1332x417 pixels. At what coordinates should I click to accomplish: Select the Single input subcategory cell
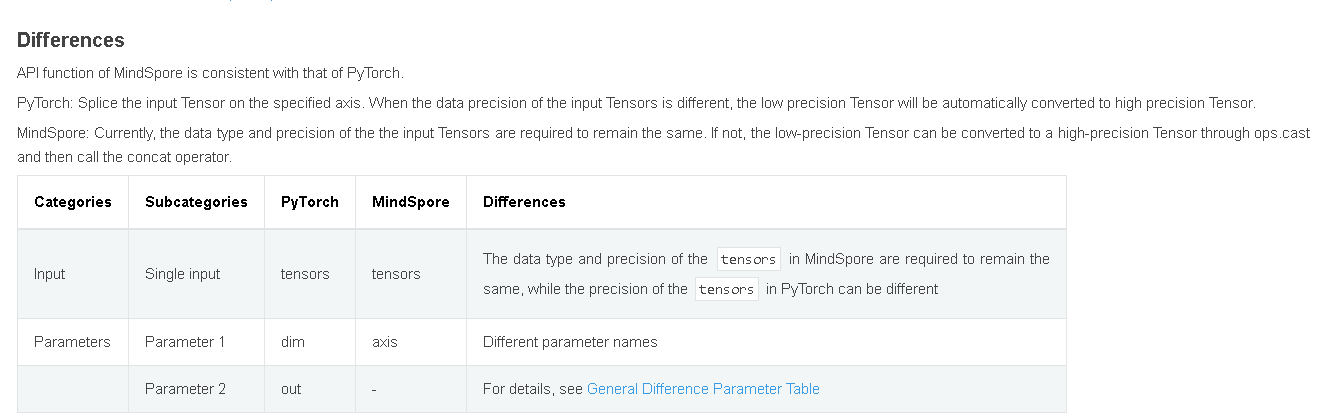pyautogui.click(x=182, y=274)
